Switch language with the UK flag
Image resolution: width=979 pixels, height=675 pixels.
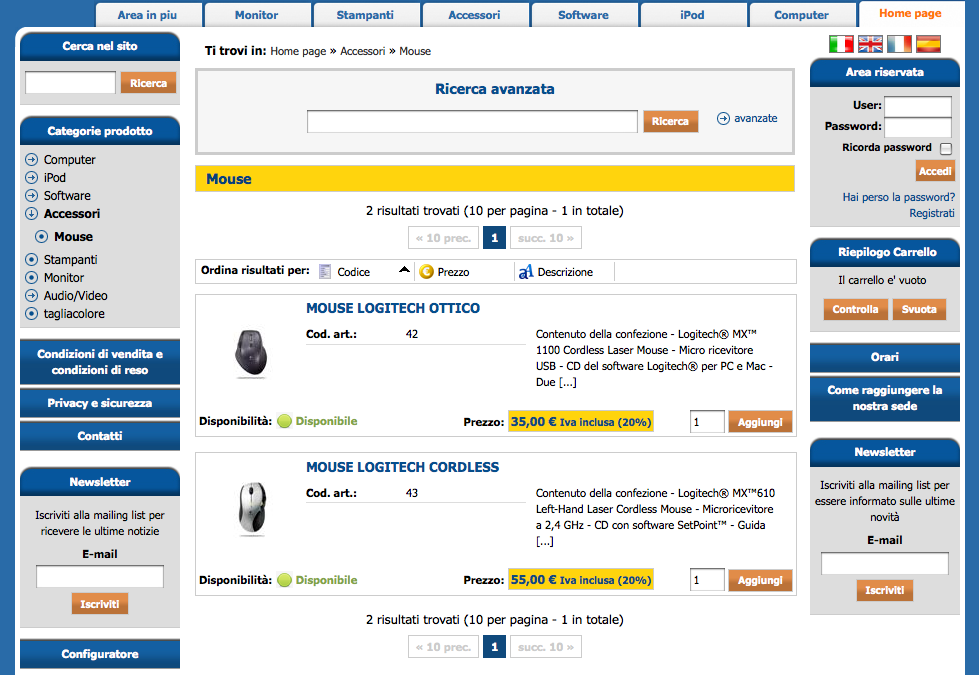click(870, 44)
